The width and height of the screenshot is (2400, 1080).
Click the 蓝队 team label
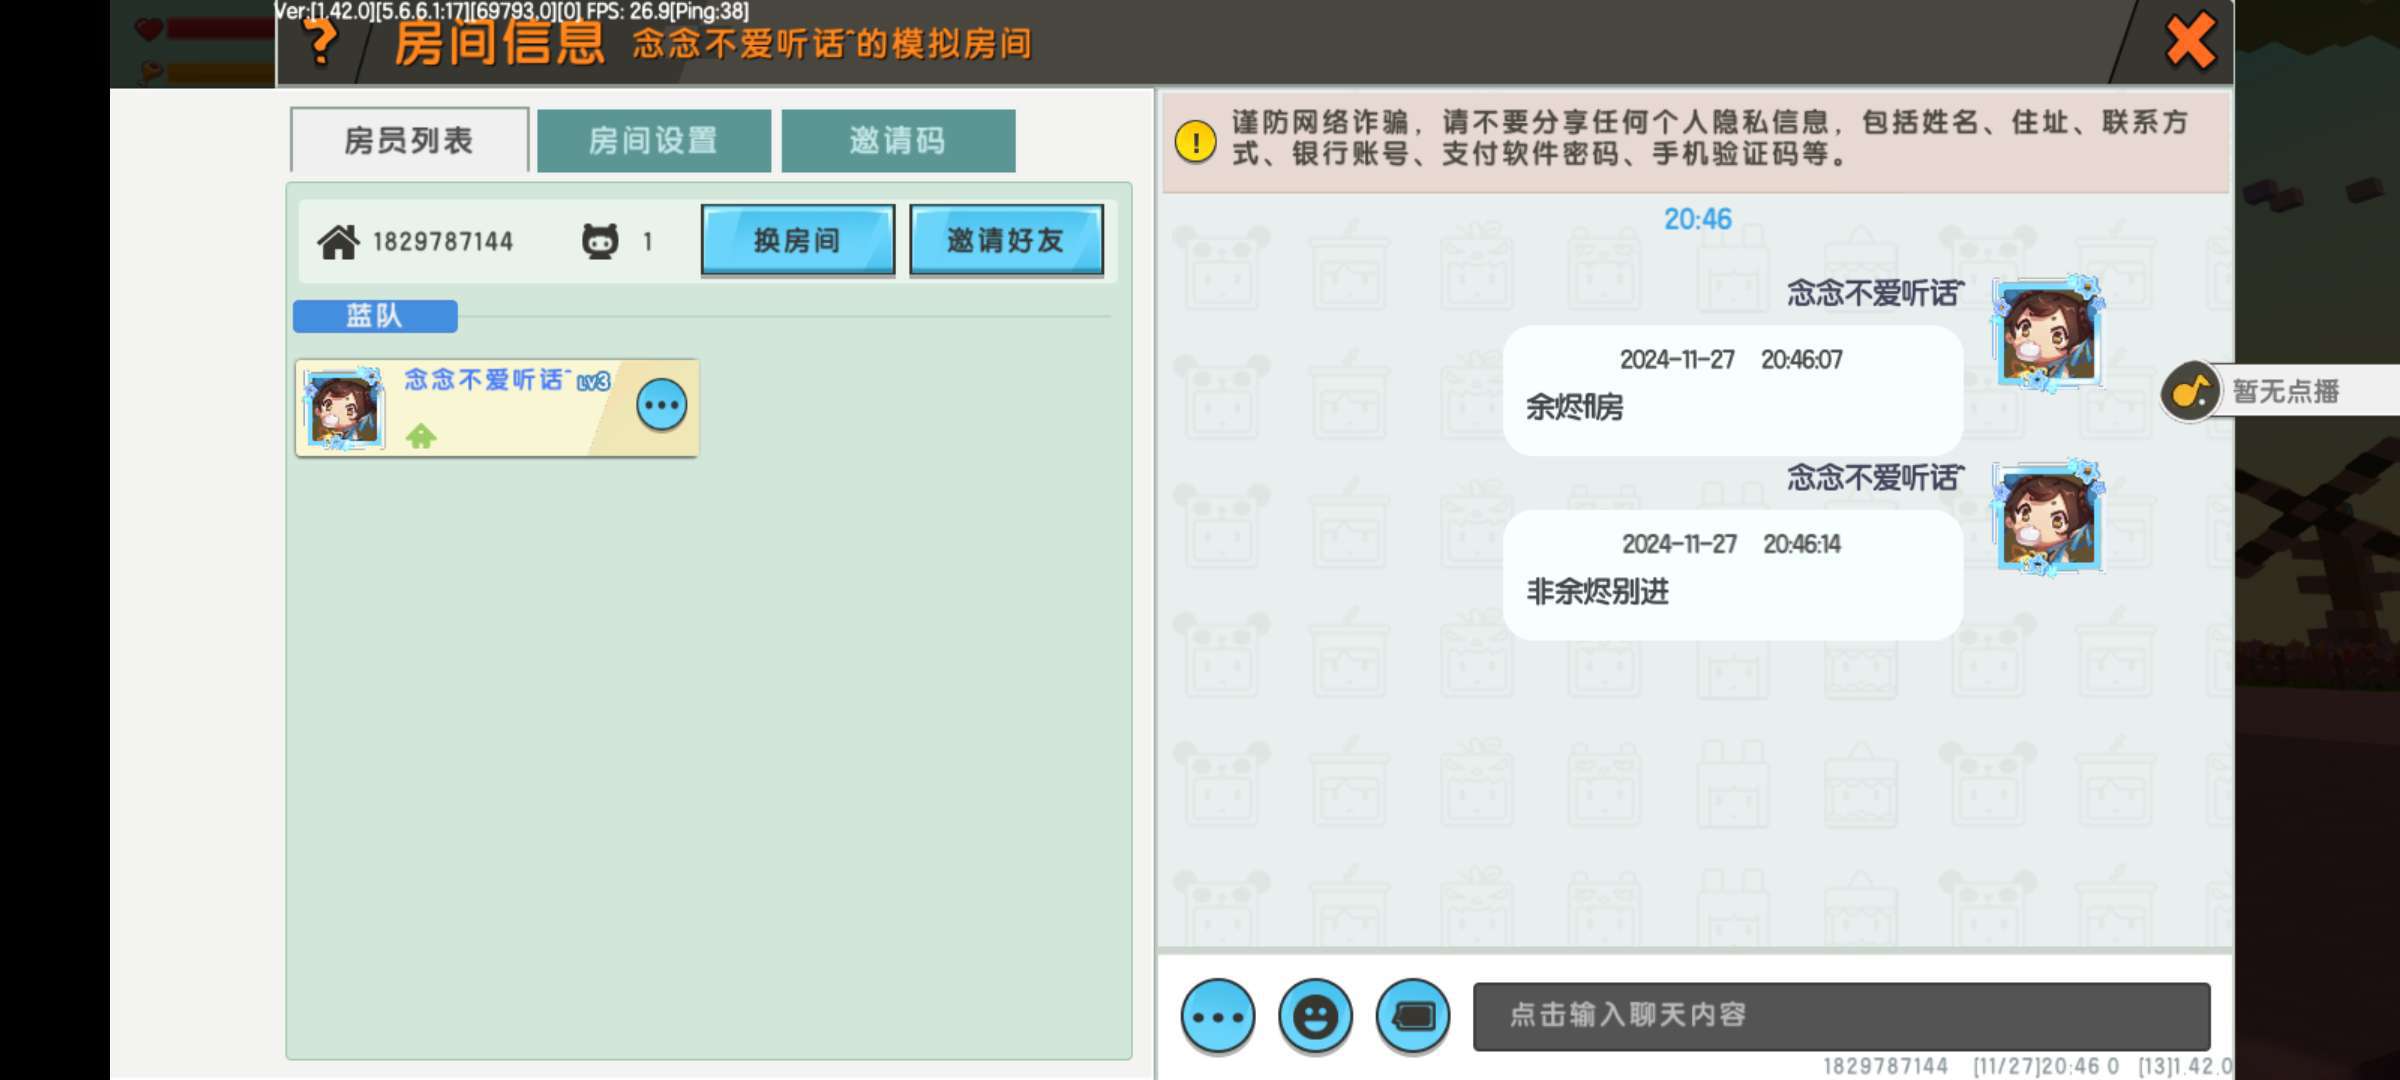(x=375, y=316)
